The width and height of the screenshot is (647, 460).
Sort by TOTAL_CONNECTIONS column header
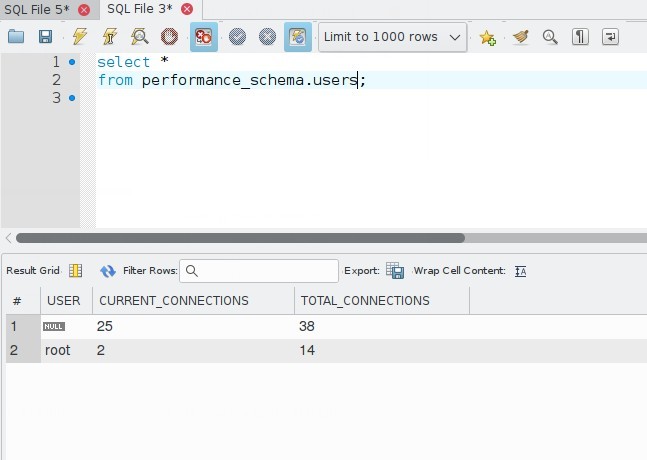coord(382,301)
